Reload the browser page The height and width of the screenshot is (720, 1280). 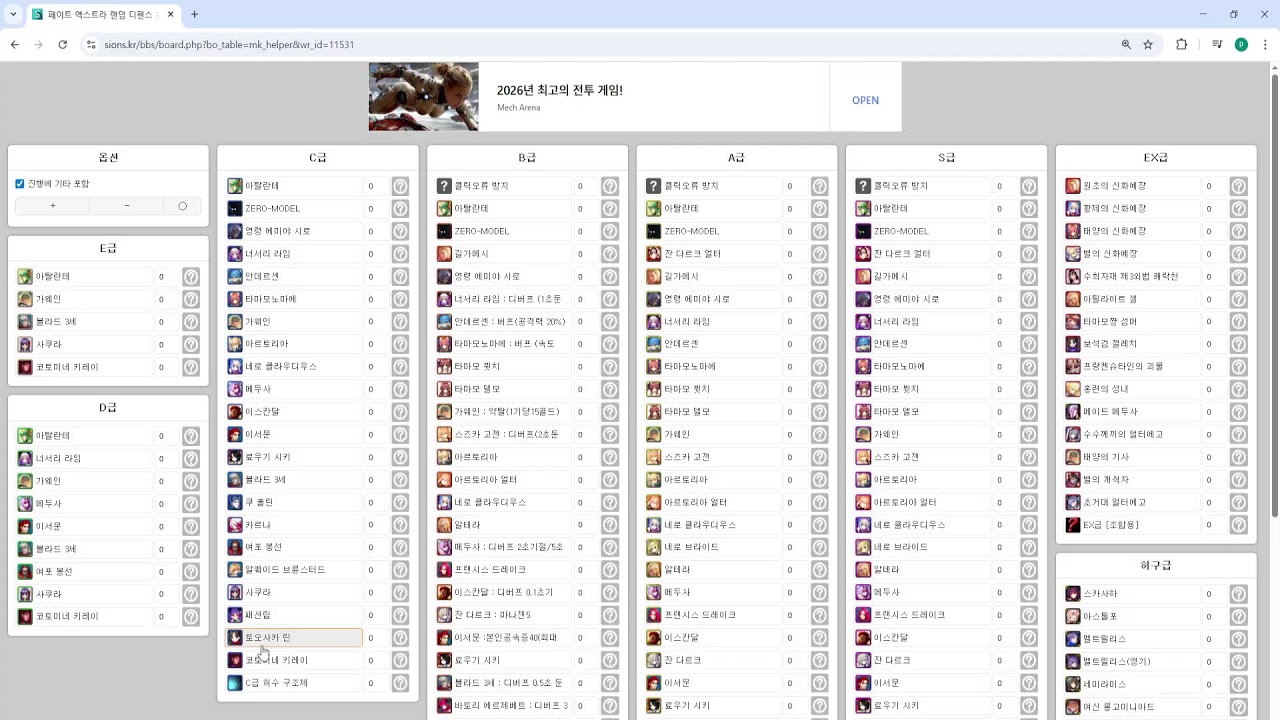(62, 44)
